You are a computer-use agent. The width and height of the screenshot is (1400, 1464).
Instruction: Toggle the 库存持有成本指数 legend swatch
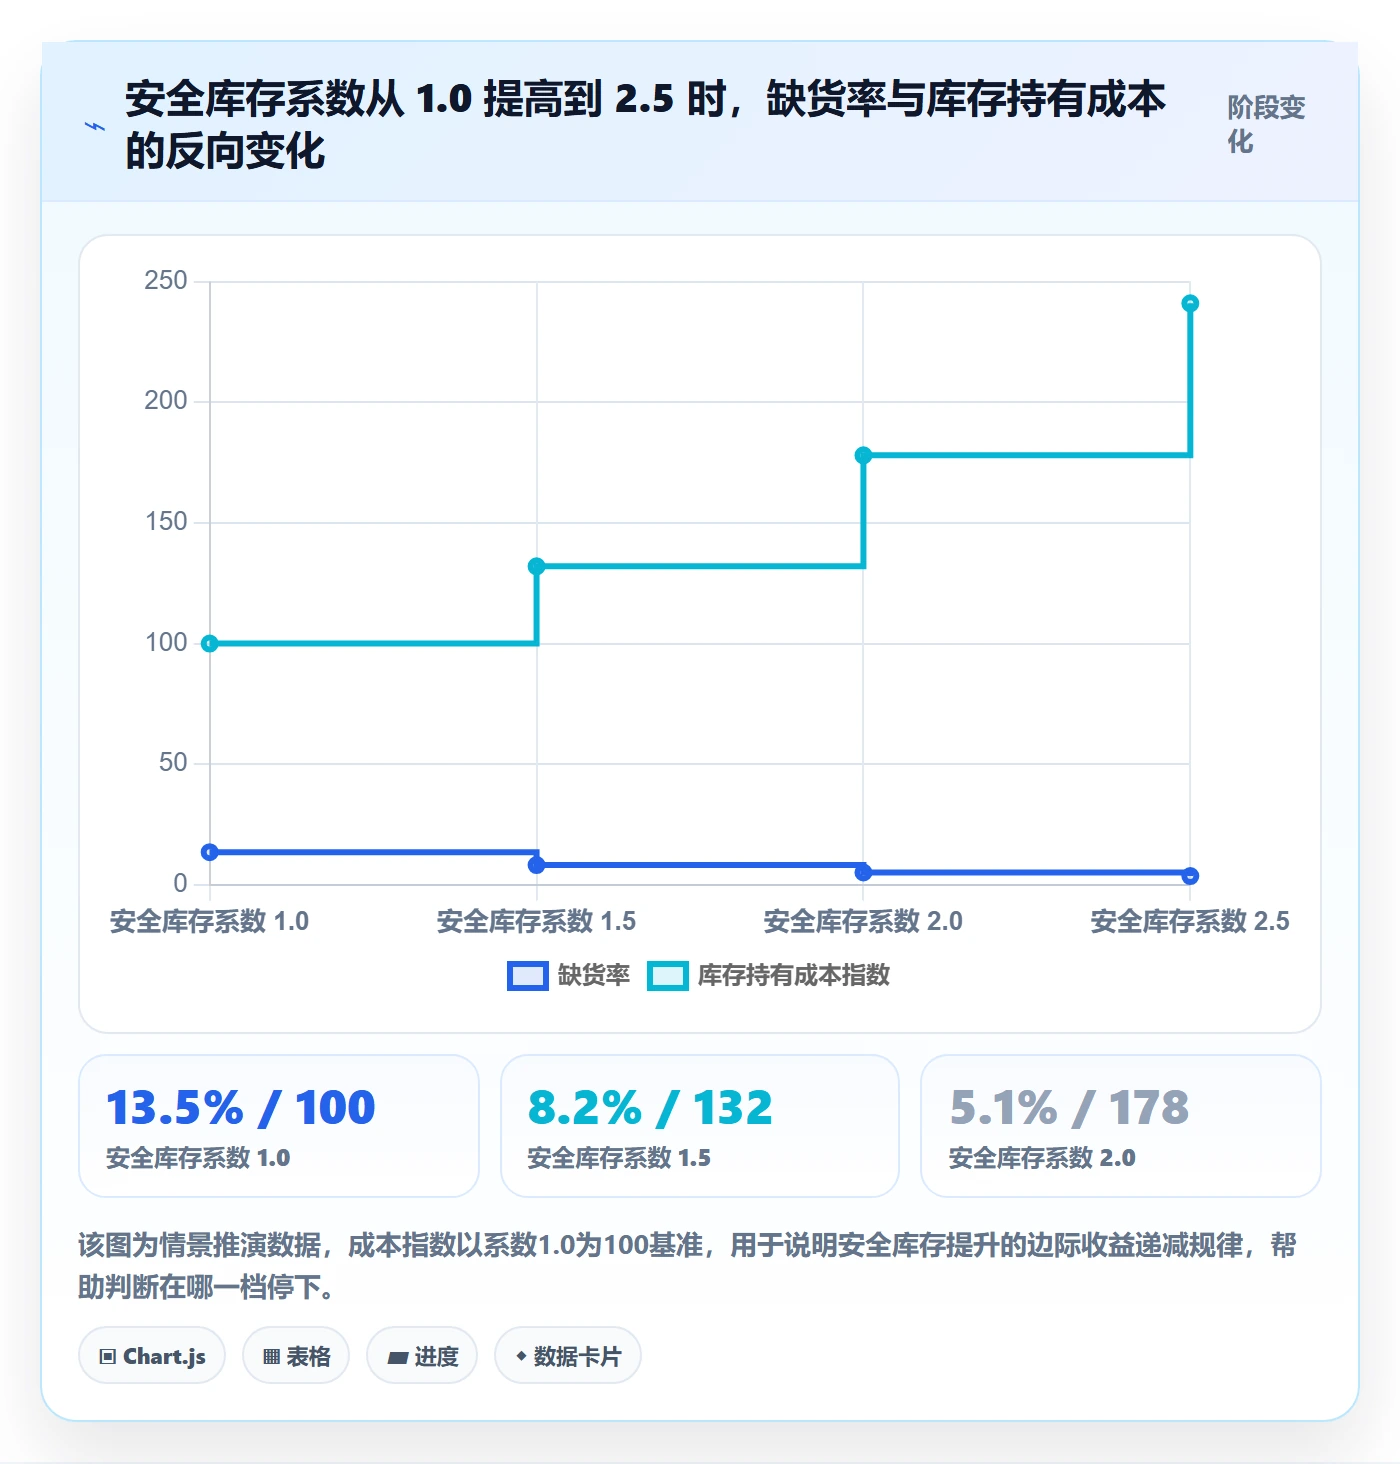point(668,976)
